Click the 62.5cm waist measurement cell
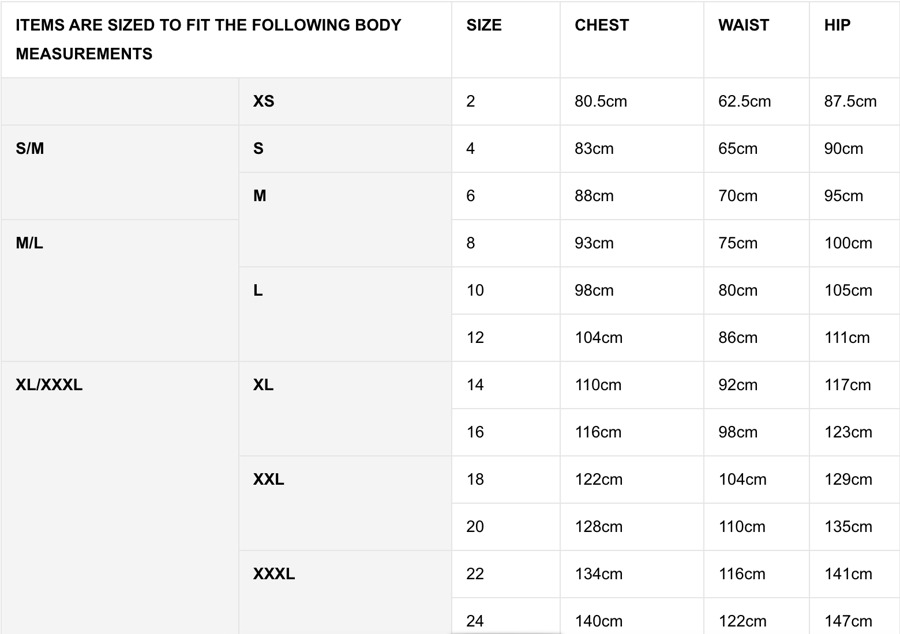This screenshot has height=634, width=900. click(x=745, y=101)
